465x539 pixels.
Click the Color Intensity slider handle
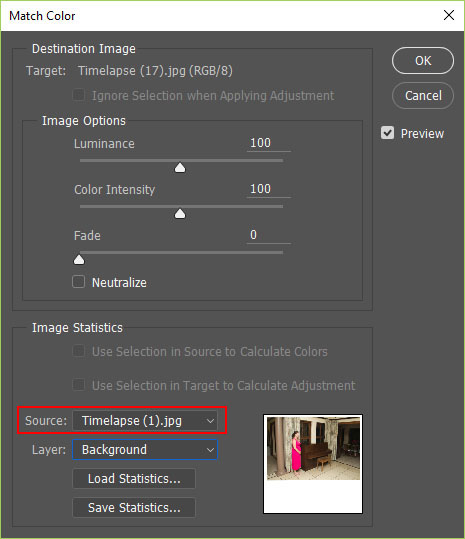pos(180,214)
